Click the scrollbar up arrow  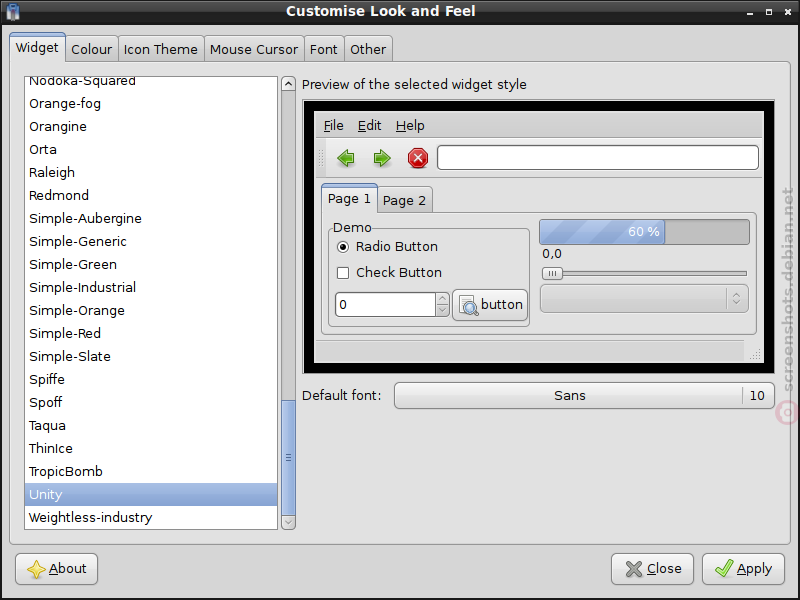[288, 84]
